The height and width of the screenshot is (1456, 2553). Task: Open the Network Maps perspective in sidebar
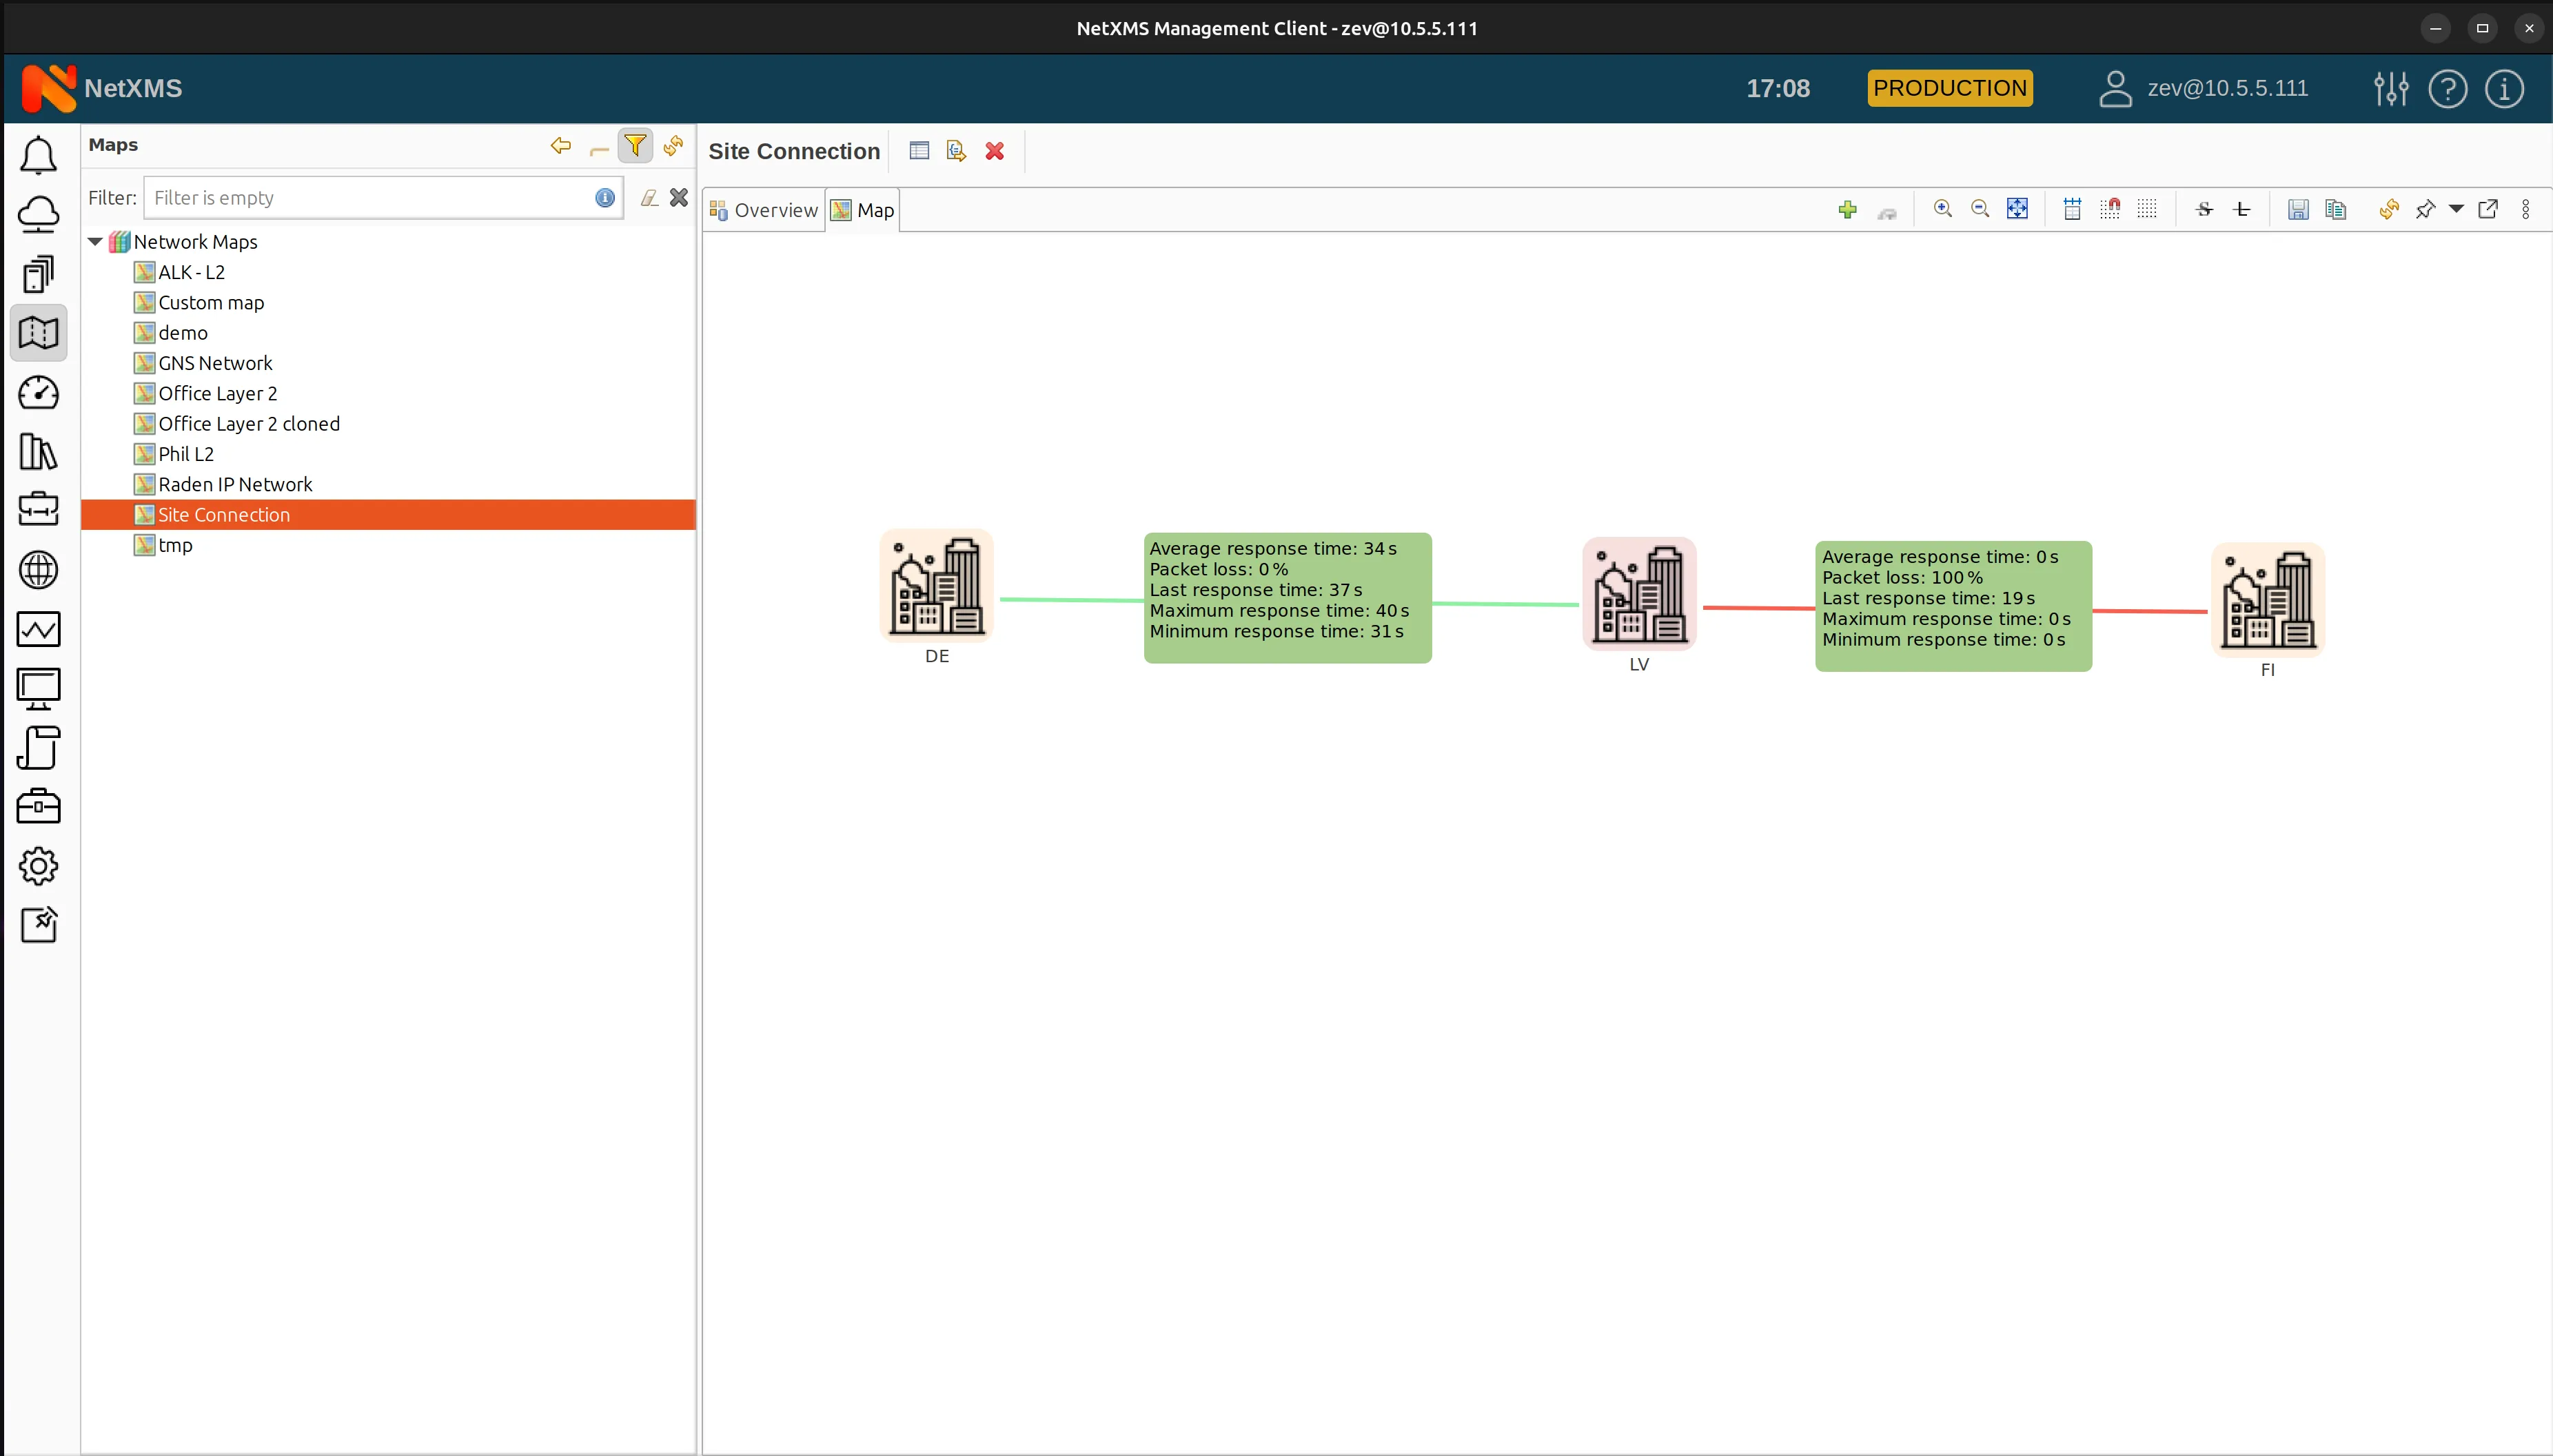point(39,332)
